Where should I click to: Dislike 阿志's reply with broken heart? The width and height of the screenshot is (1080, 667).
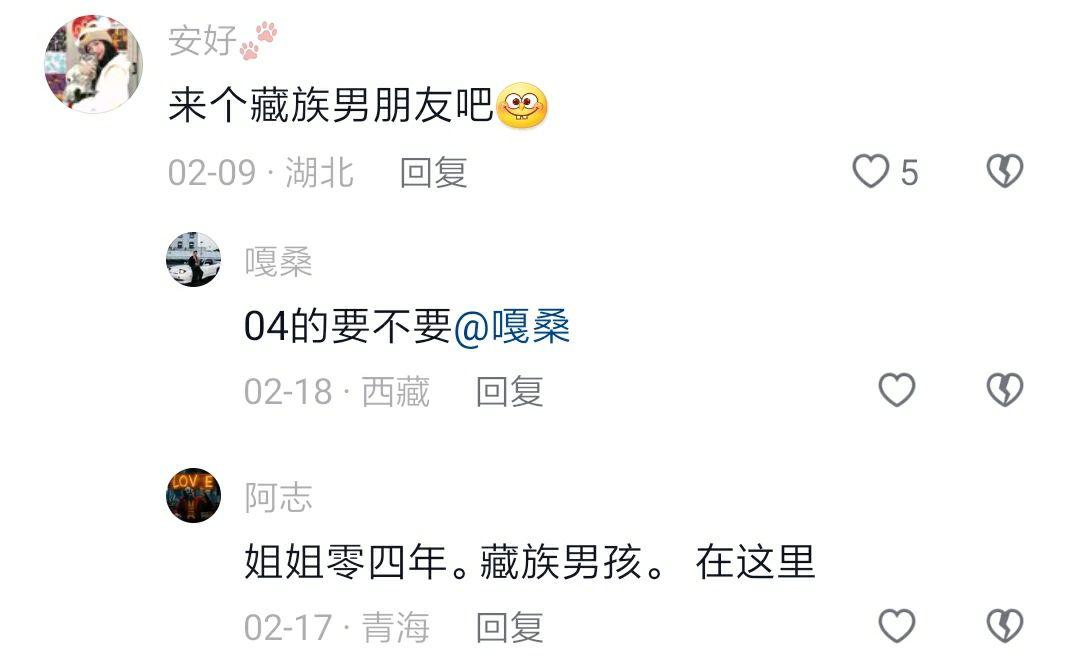1005,626
